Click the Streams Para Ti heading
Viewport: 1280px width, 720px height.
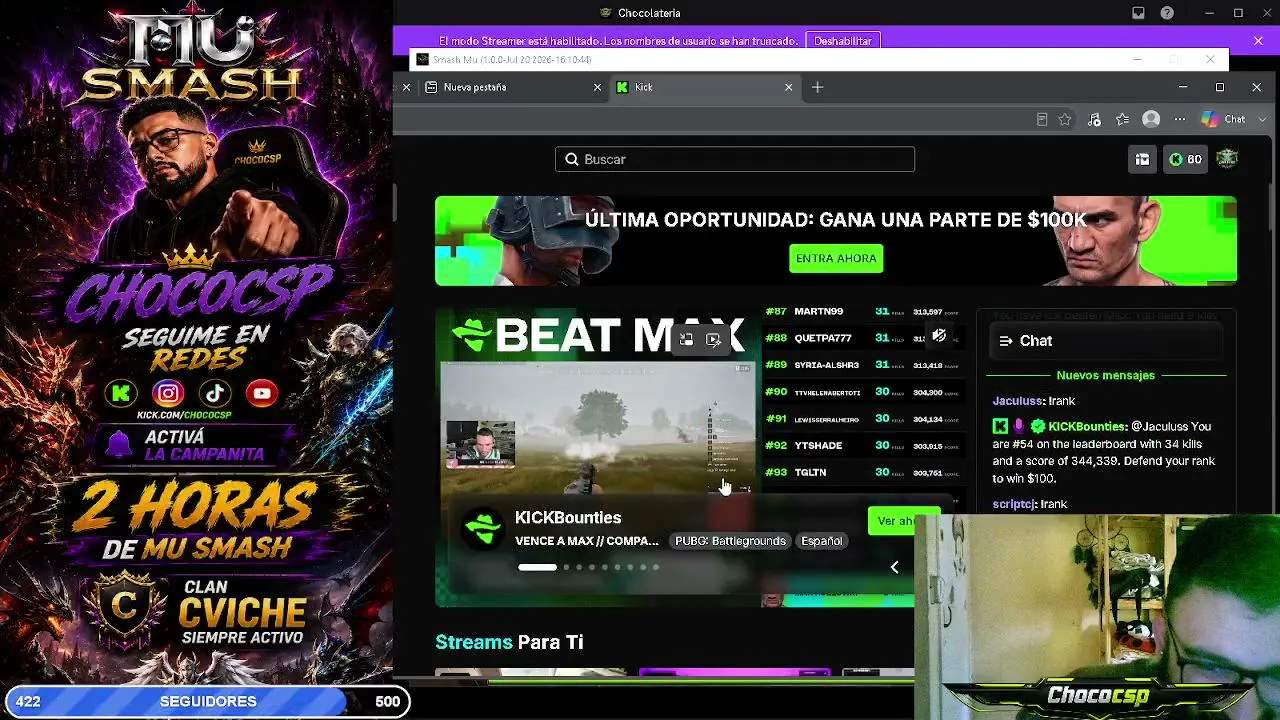pos(509,642)
